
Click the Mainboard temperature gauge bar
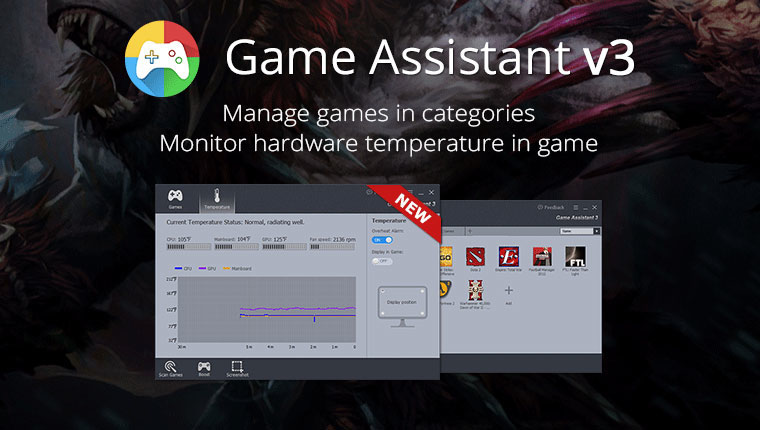(x=236, y=247)
